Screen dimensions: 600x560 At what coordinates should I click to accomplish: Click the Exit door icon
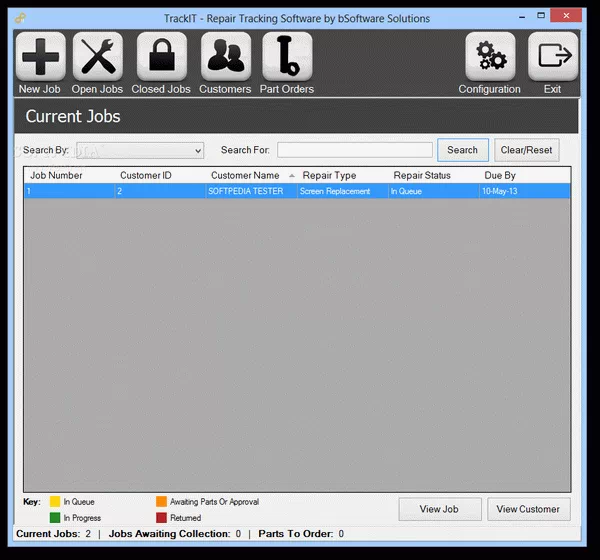[552, 57]
